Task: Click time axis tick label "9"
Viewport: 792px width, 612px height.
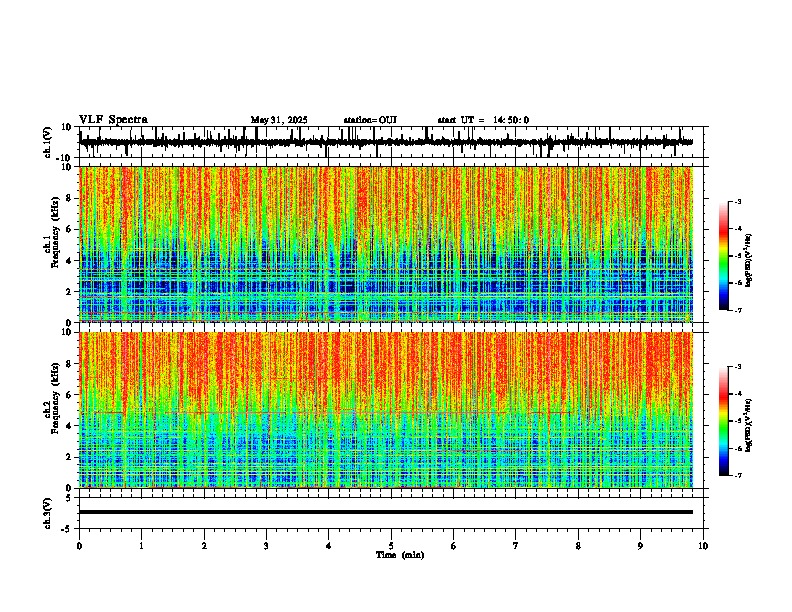Action: 640,546
